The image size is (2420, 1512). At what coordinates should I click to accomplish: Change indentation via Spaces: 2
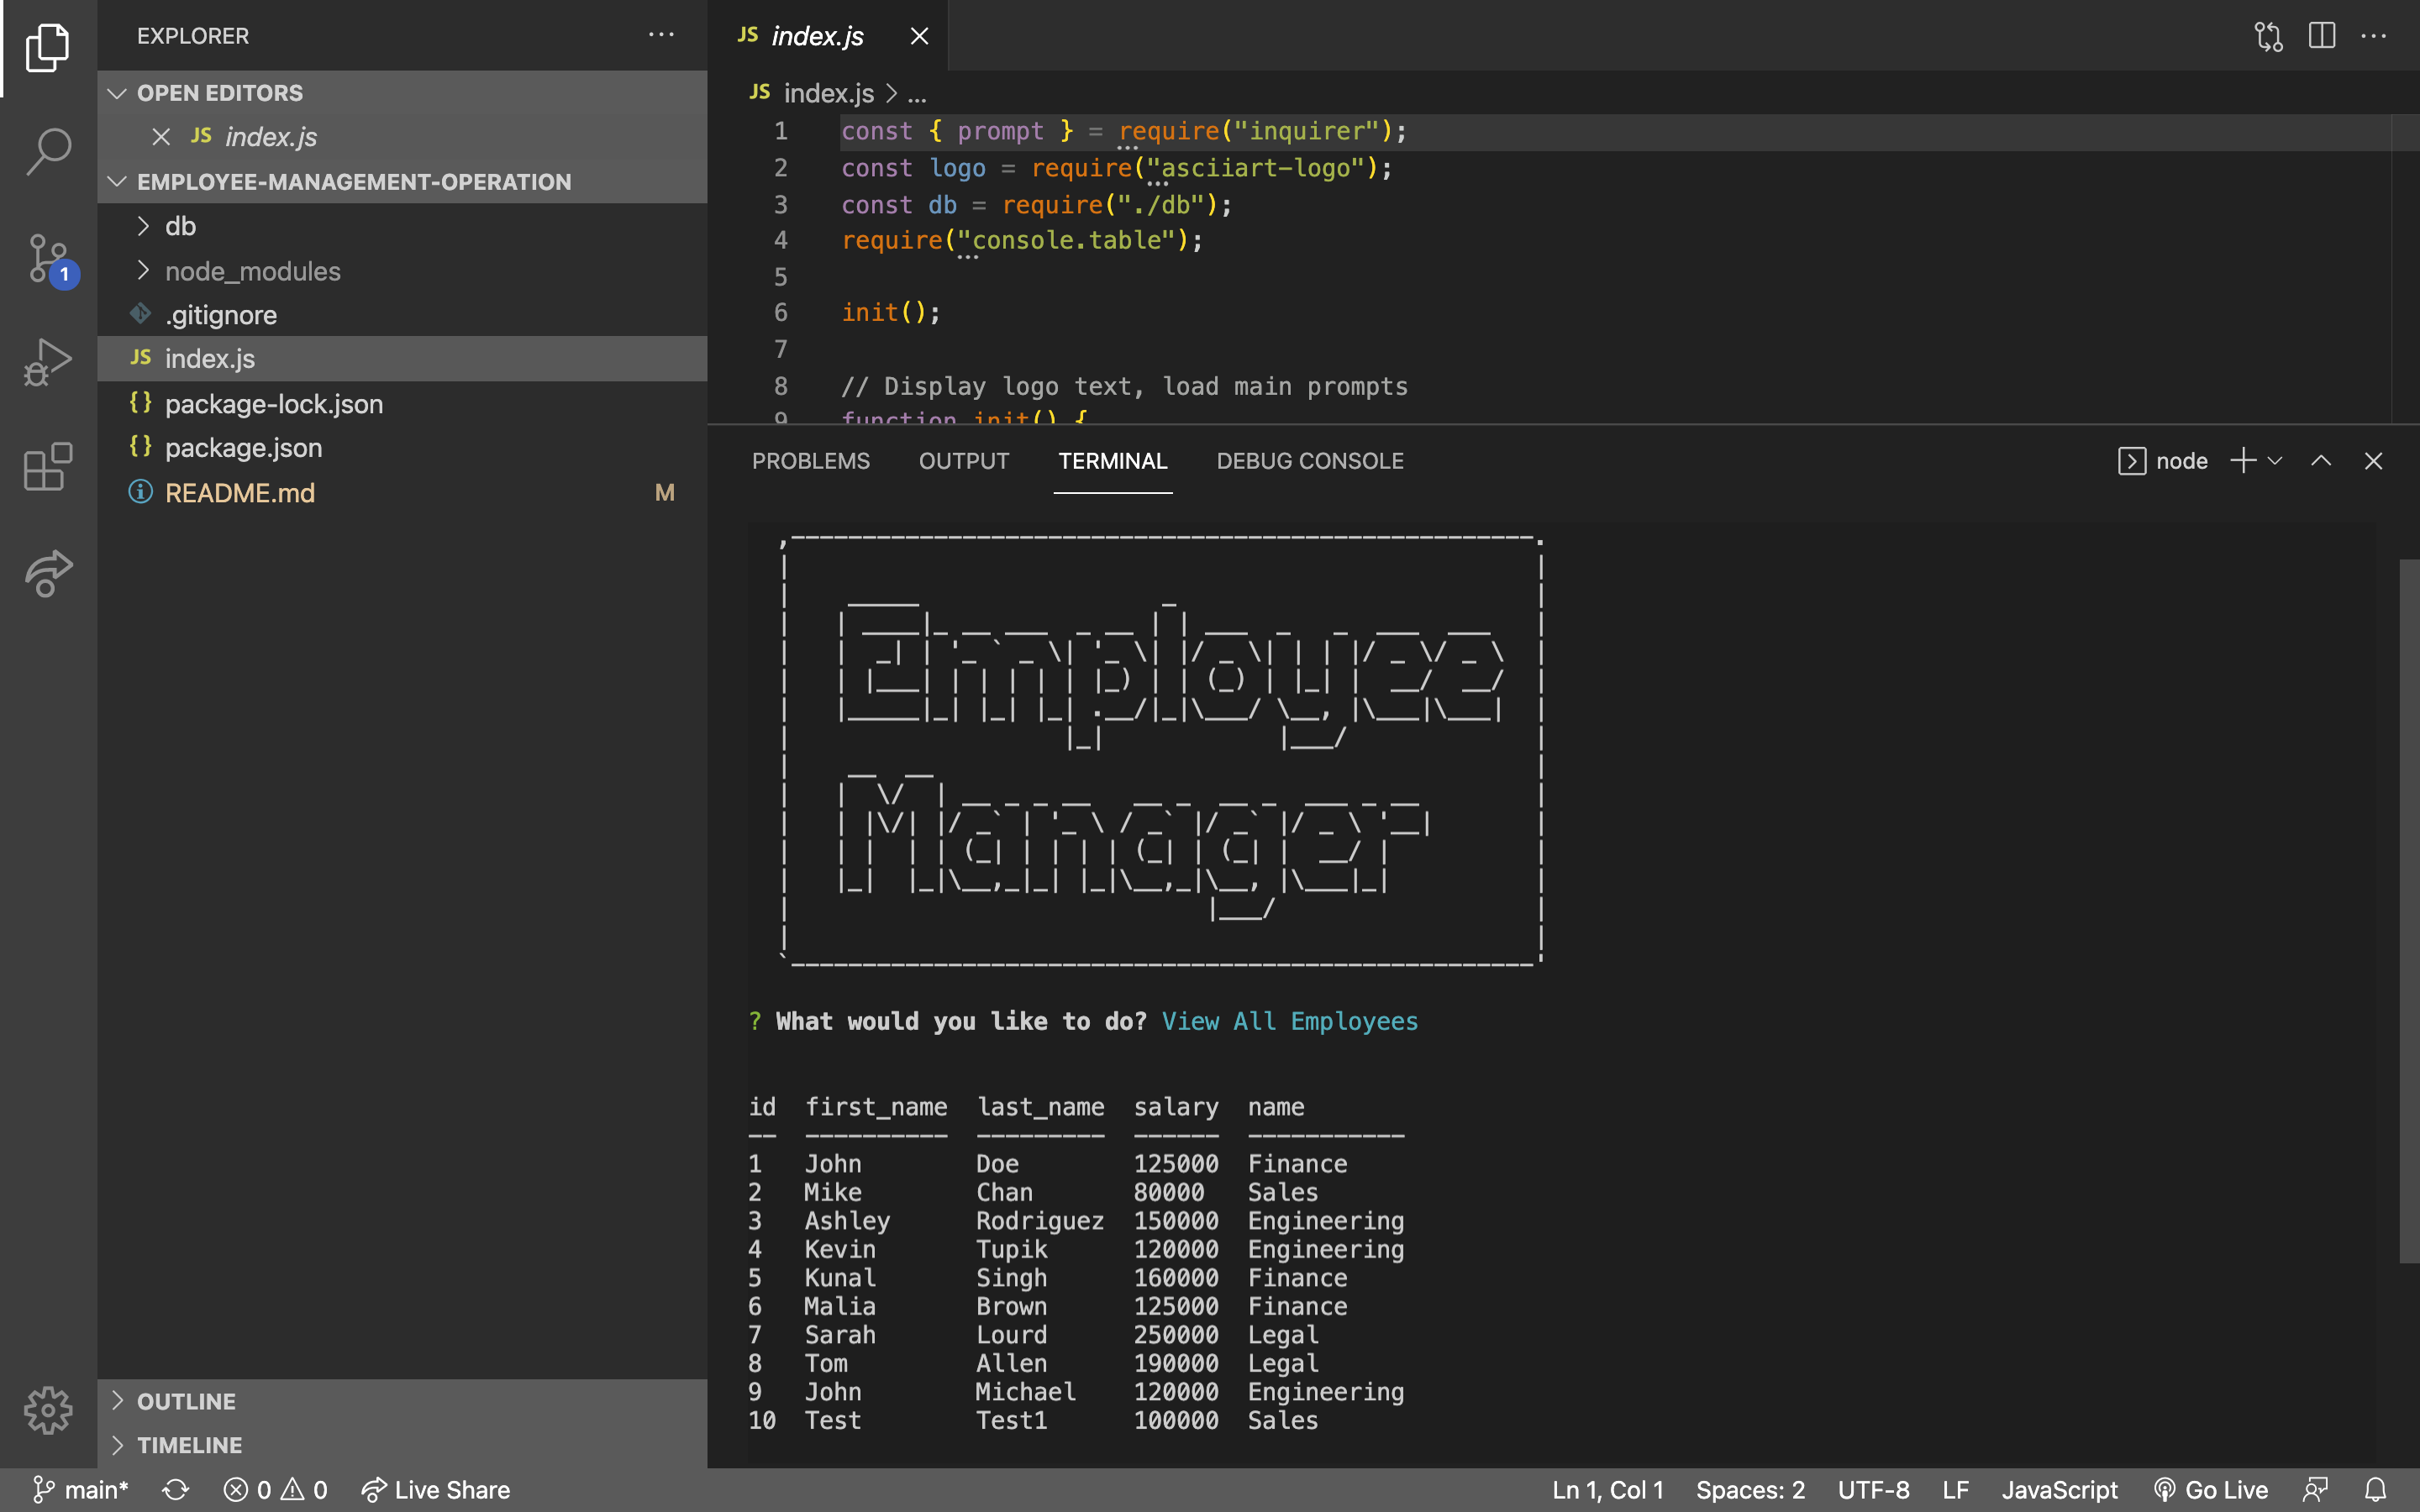(x=1750, y=1490)
